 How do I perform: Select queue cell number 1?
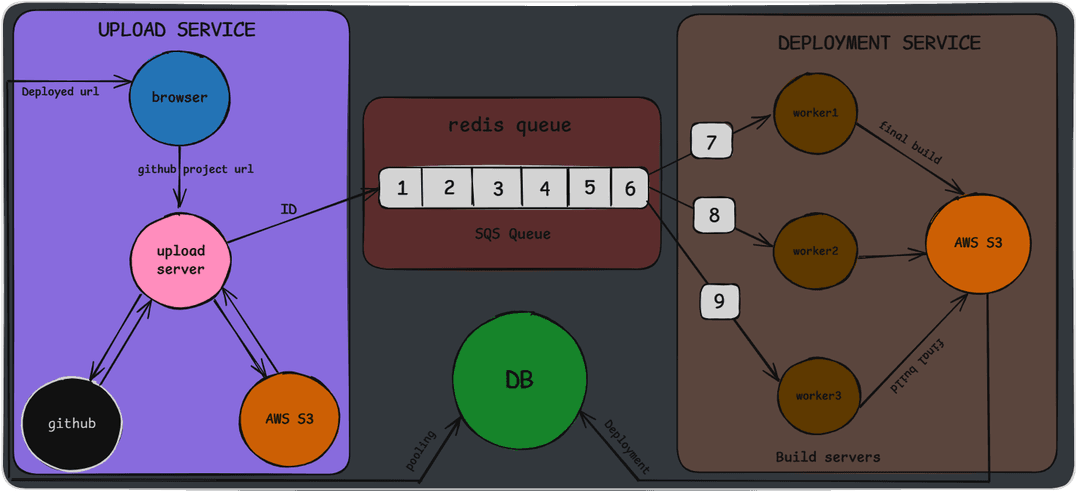[x=401, y=188]
